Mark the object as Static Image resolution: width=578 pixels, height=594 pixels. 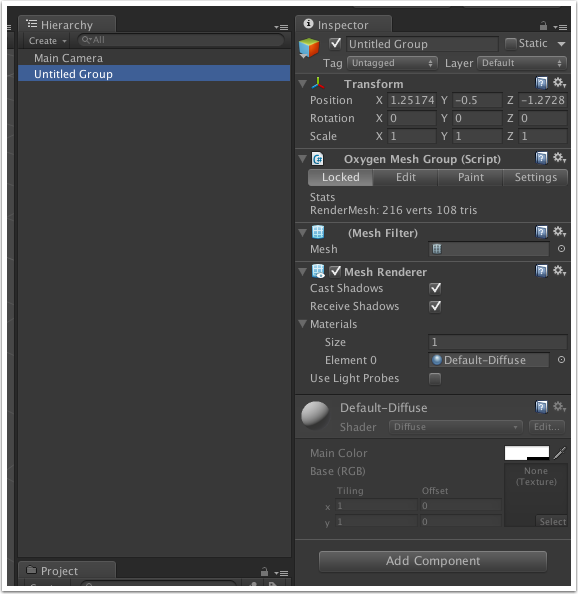(511, 44)
